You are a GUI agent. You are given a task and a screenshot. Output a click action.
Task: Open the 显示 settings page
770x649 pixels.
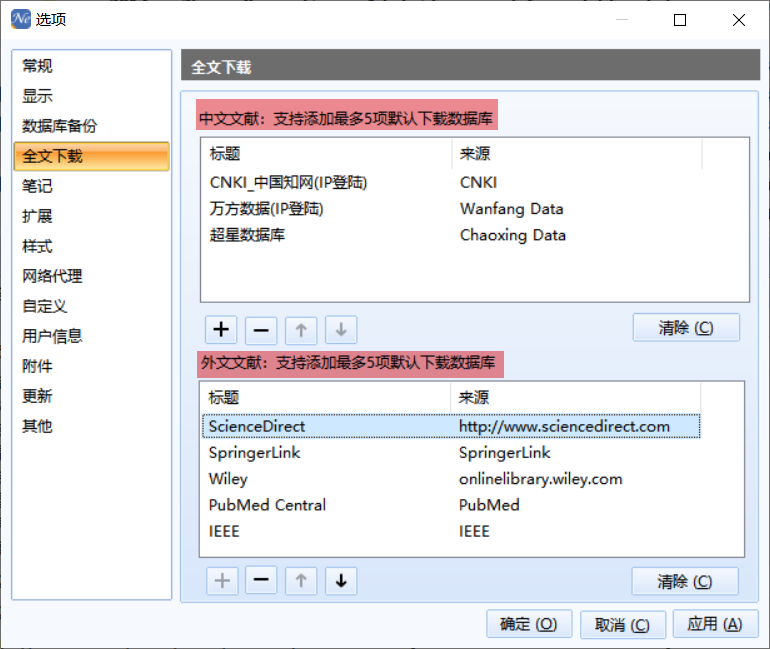tap(91, 96)
